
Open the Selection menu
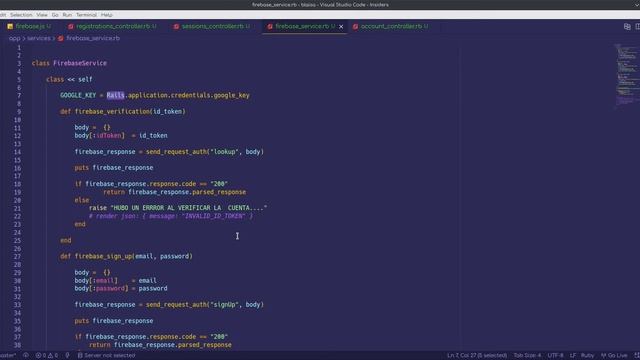click(x=21, y=15)
